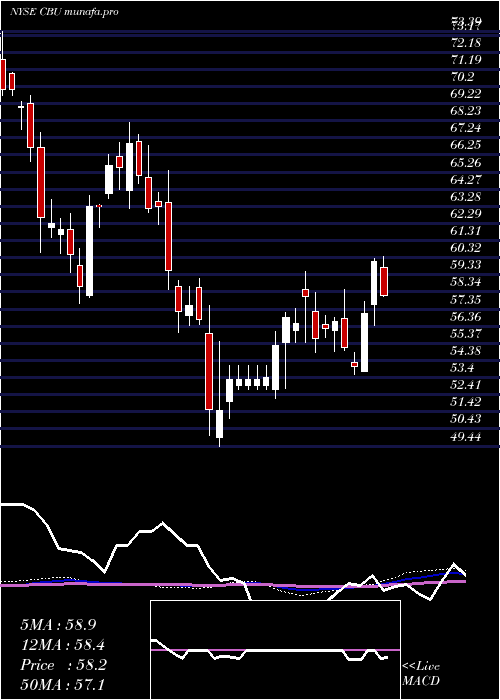Select the 55.37 price axis label
The image size is (500, 700).
pyautogui.click(x=466, y=334)
